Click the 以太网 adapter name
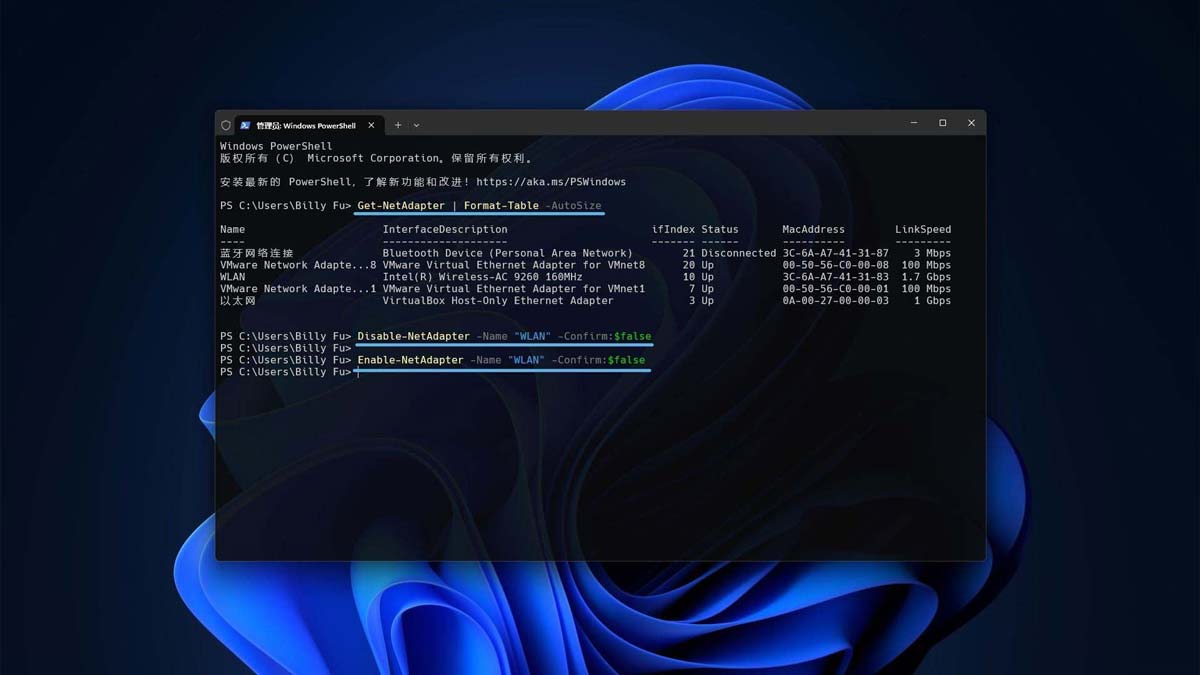This screenshot has width=1200, height=675. pos(238,301)
